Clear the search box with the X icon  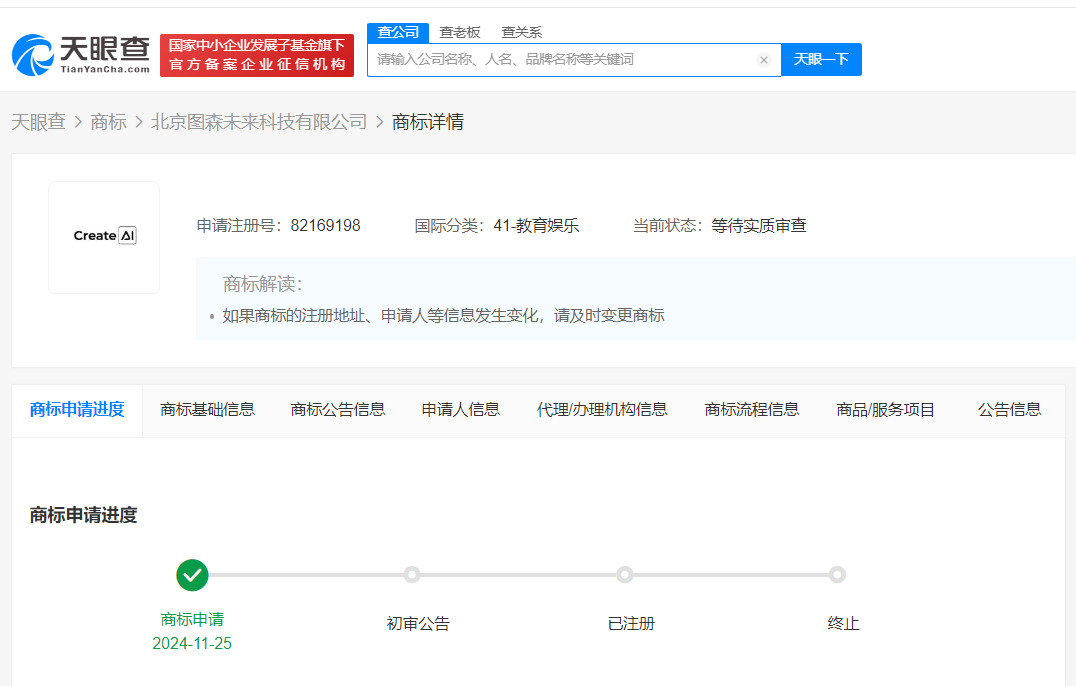point(764,60)
